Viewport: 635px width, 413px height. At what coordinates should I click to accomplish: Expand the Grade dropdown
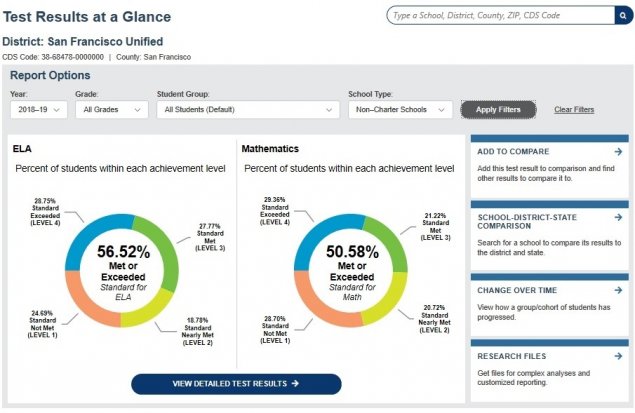111,109
